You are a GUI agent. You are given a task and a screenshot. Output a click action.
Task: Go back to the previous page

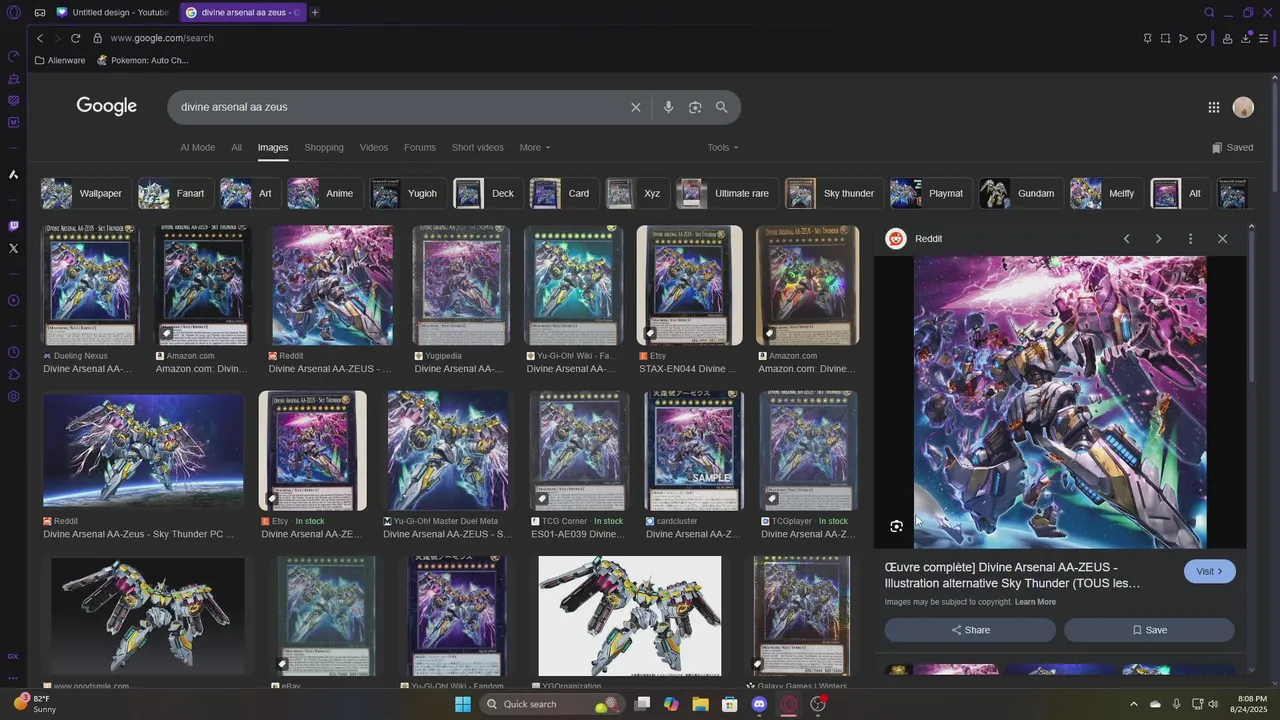(x=40, y=38)
